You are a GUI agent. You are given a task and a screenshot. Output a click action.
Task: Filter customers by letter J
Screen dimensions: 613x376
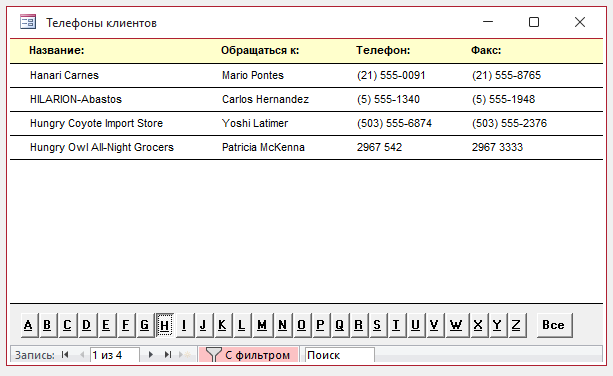coord(204,325)
